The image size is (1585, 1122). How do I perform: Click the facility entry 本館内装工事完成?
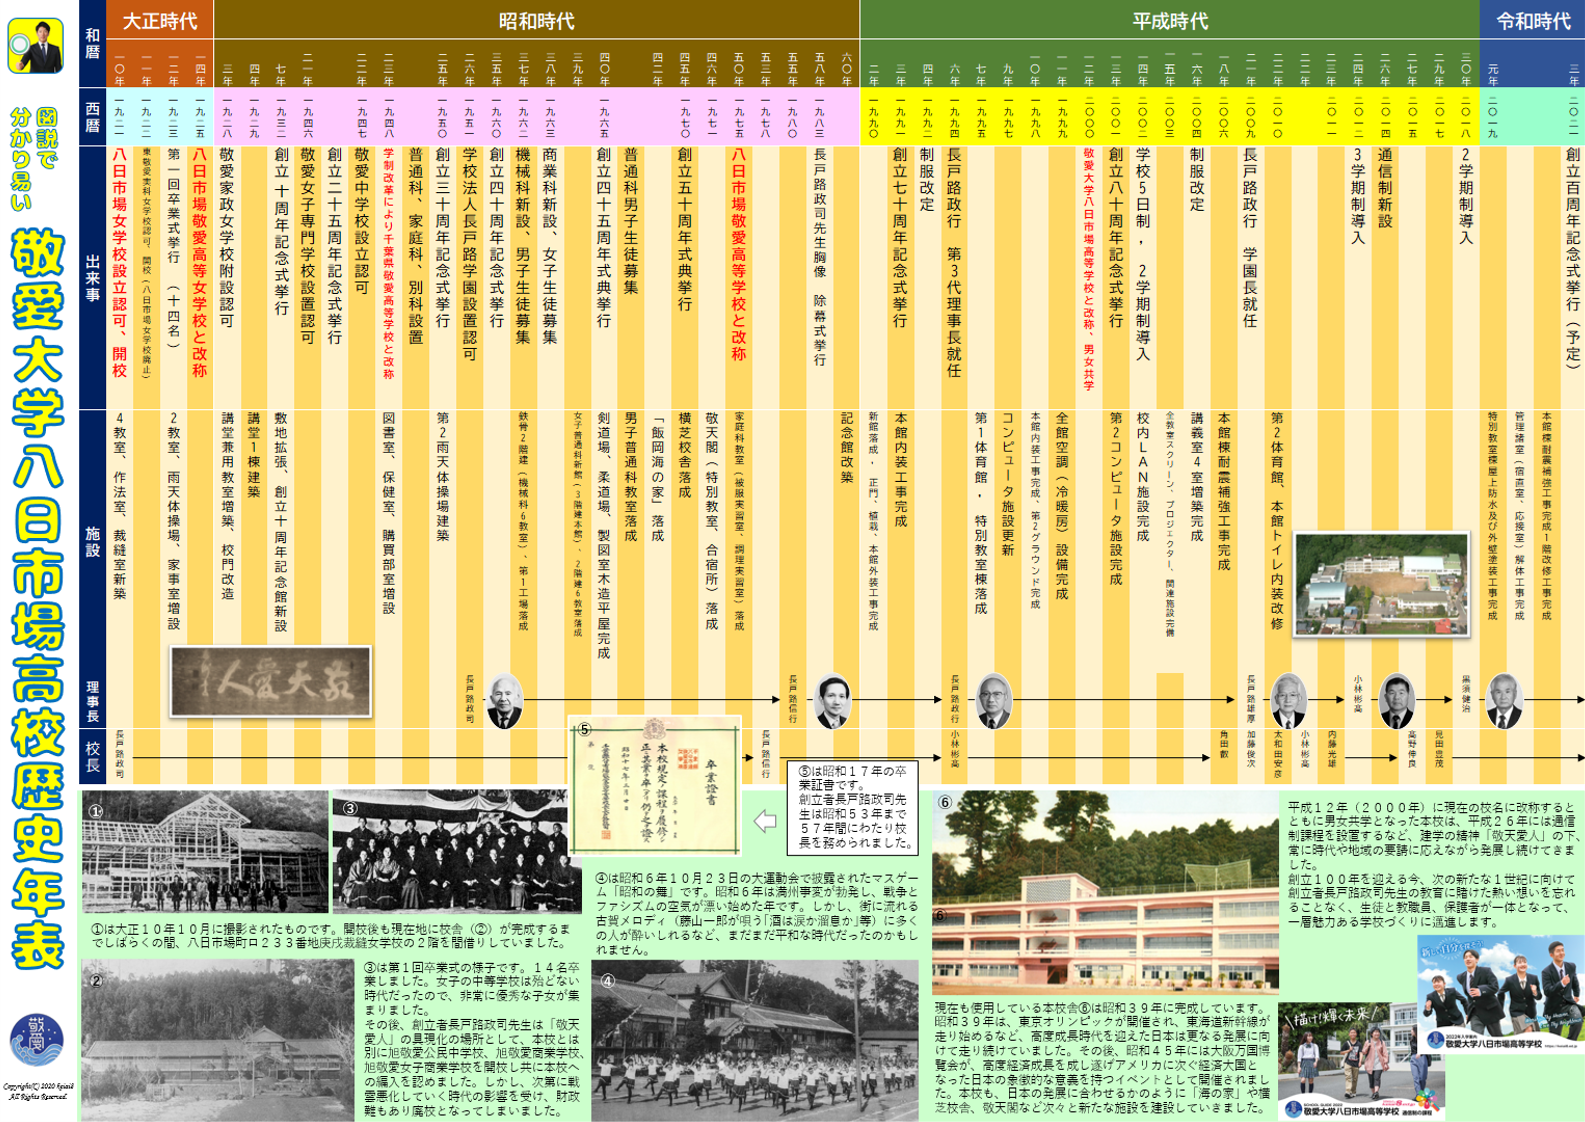(x=900, y=469)
